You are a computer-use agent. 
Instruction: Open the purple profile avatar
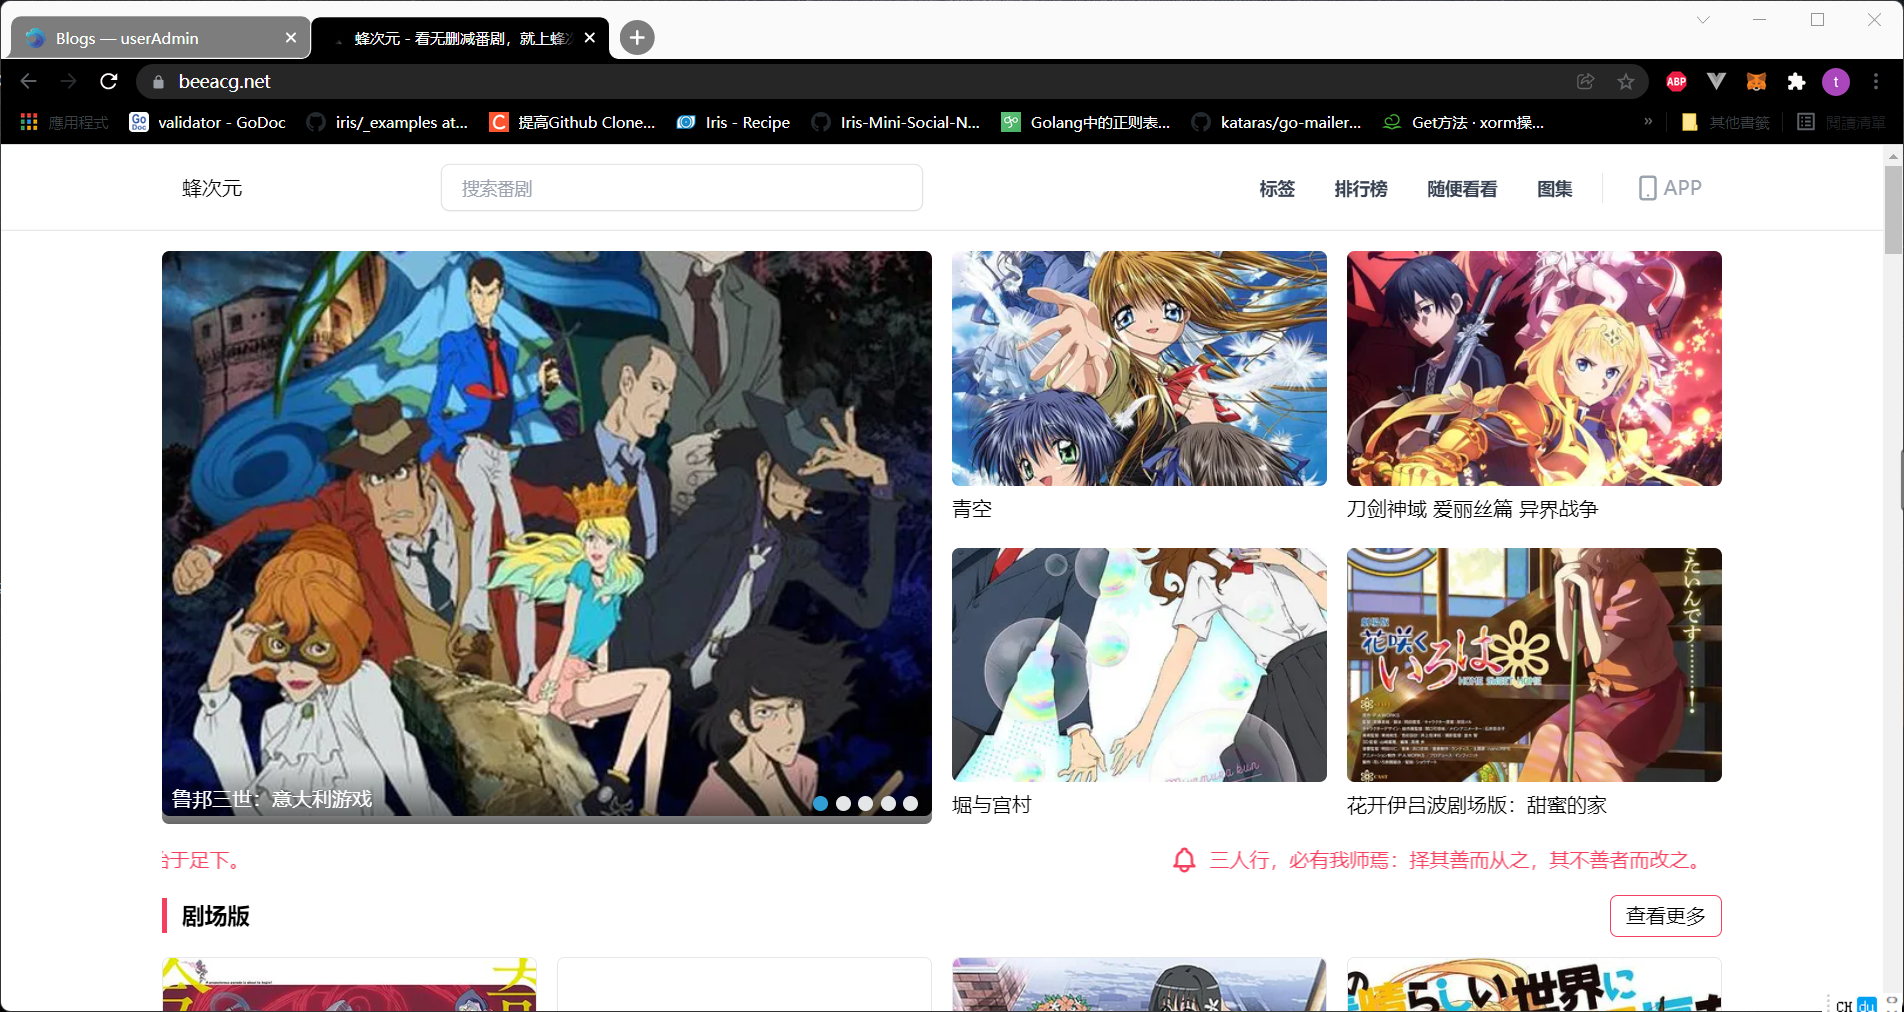coord(1836,82)
